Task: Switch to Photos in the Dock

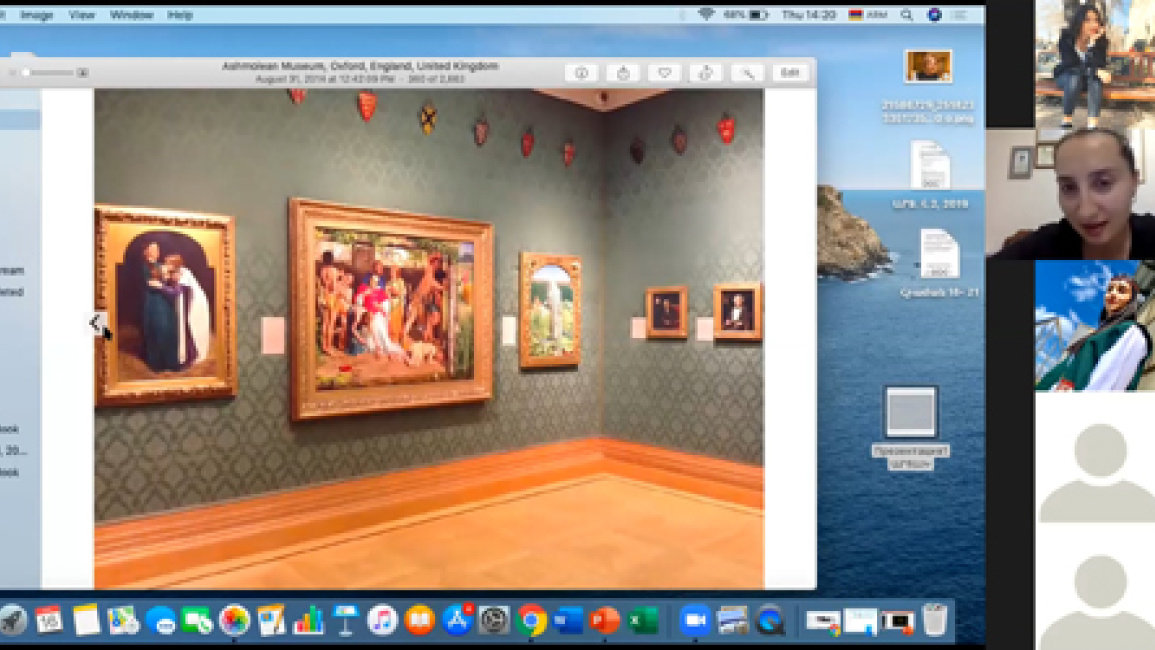Action: click(x=234, y=621)
